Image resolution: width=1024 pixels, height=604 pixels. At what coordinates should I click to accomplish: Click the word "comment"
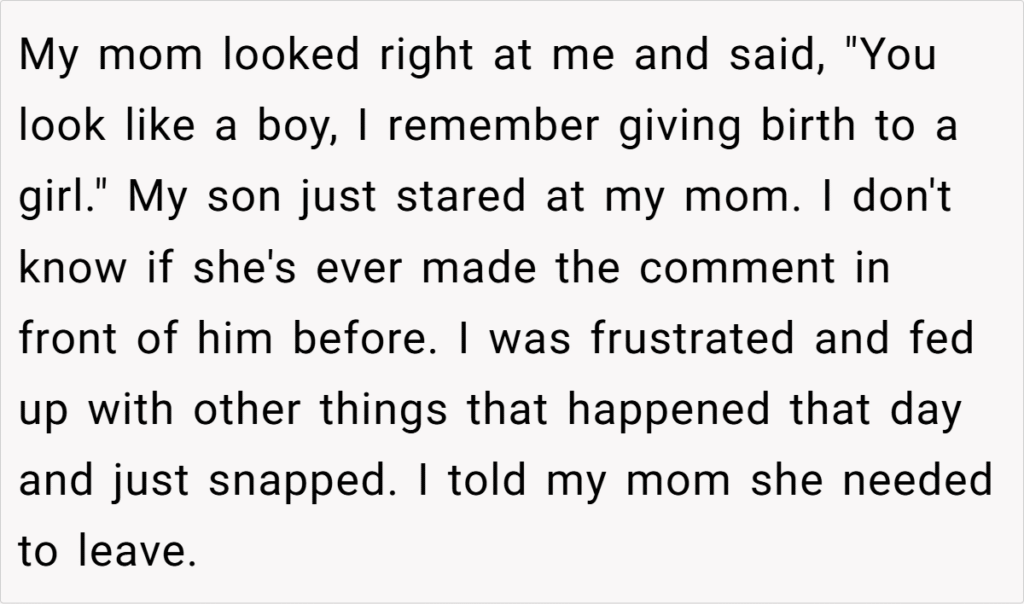(x=738, y=268)
